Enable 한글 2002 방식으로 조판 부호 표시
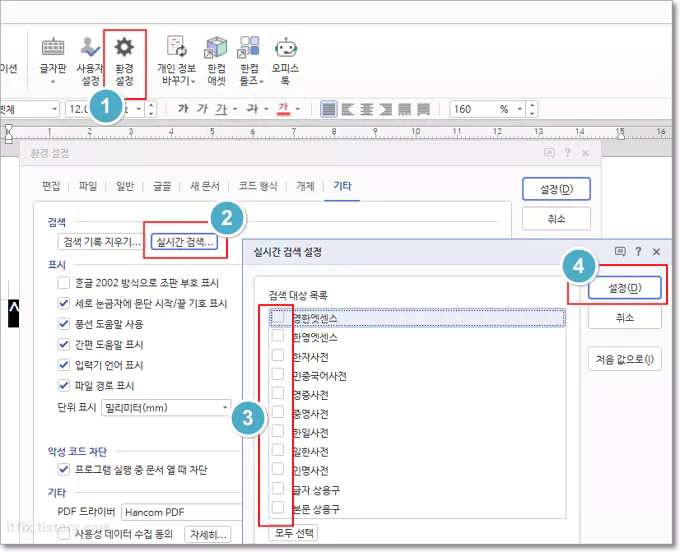 pos(64,283)
